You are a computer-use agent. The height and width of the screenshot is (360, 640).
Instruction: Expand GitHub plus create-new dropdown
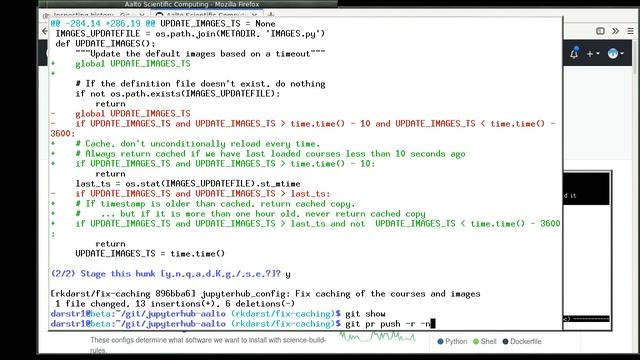point(593,53)
